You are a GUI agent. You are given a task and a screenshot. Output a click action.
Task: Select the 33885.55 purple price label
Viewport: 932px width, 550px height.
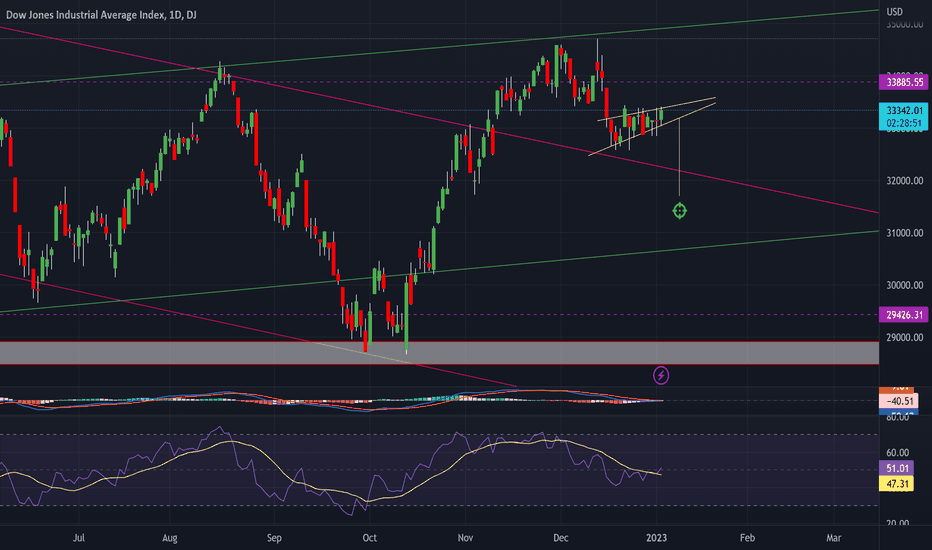point(904,82)
